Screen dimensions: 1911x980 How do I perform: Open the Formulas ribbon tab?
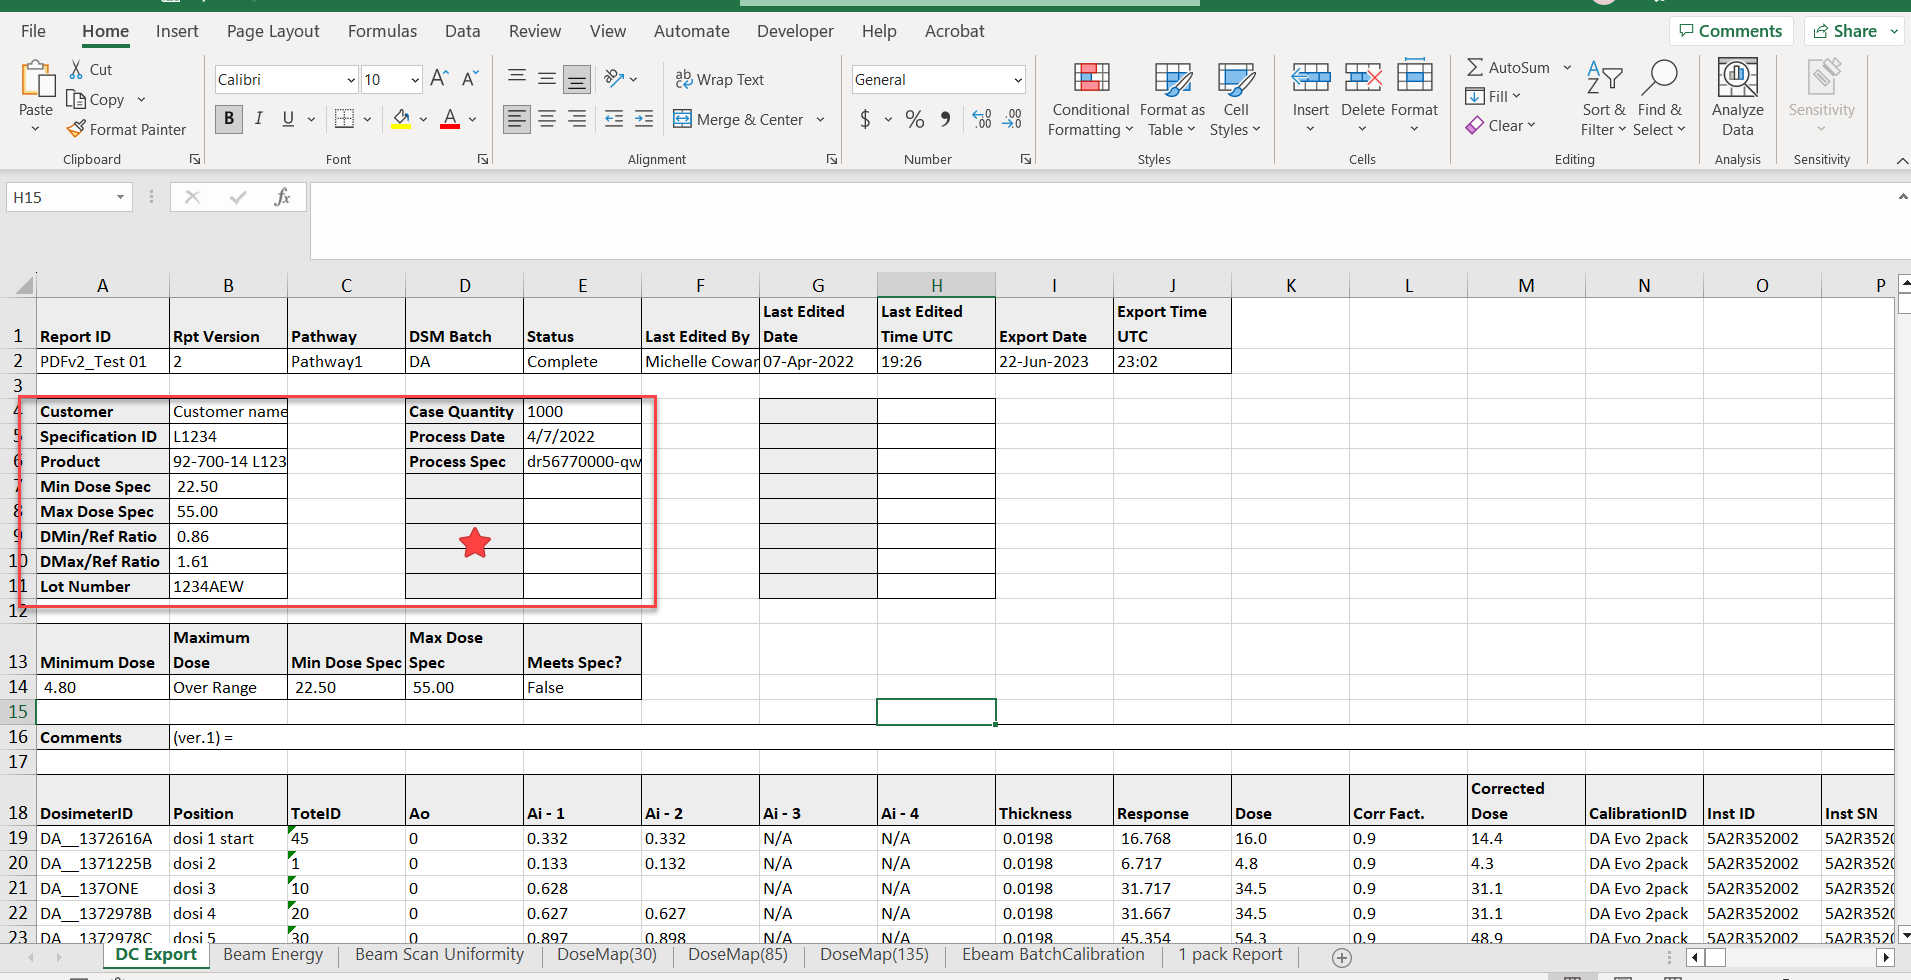382,31
